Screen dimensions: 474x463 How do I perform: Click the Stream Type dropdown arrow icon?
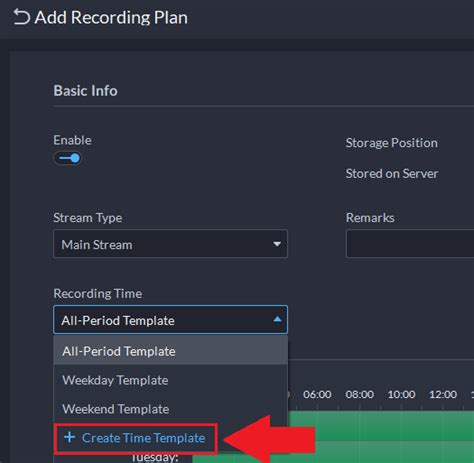pos(277,244)
